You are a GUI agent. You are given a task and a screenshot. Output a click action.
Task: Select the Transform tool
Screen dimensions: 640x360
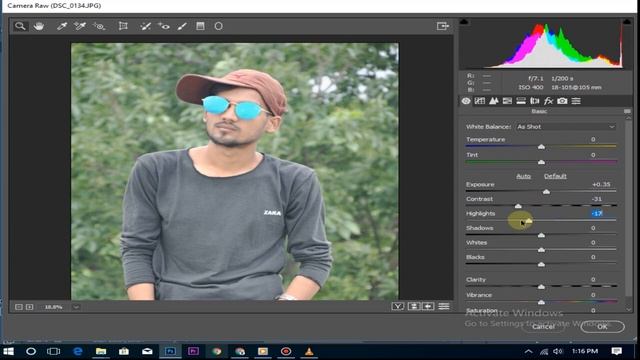123,26
